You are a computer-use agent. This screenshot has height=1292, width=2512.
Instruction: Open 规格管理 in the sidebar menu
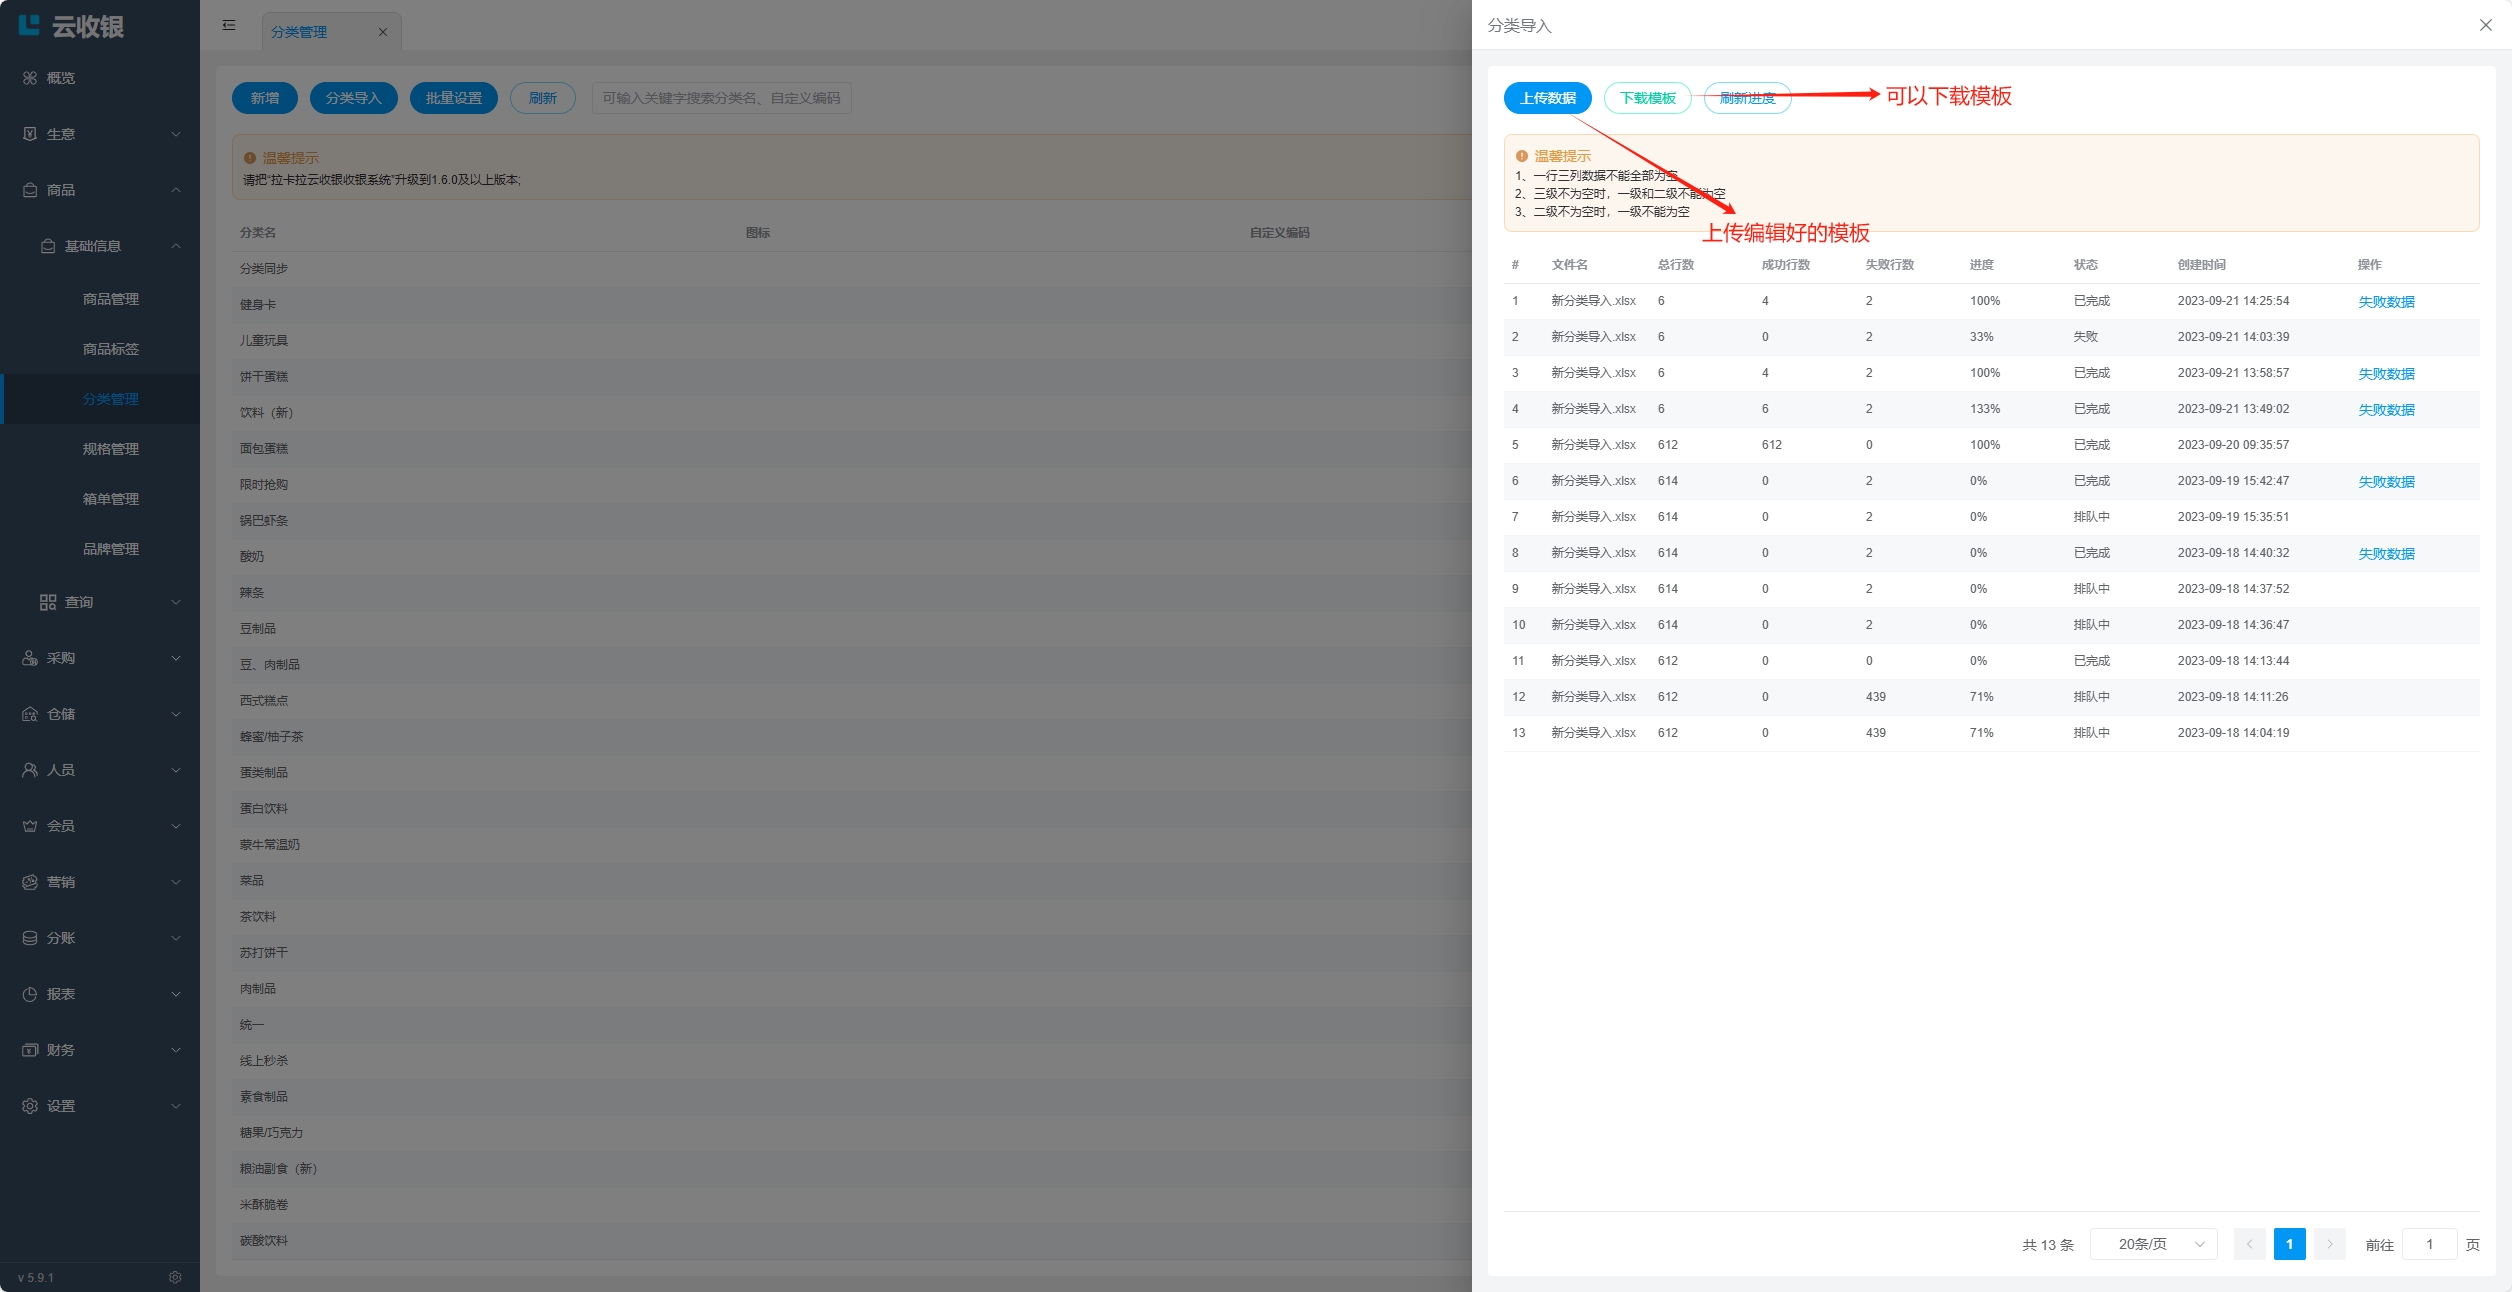coord(110,449)
